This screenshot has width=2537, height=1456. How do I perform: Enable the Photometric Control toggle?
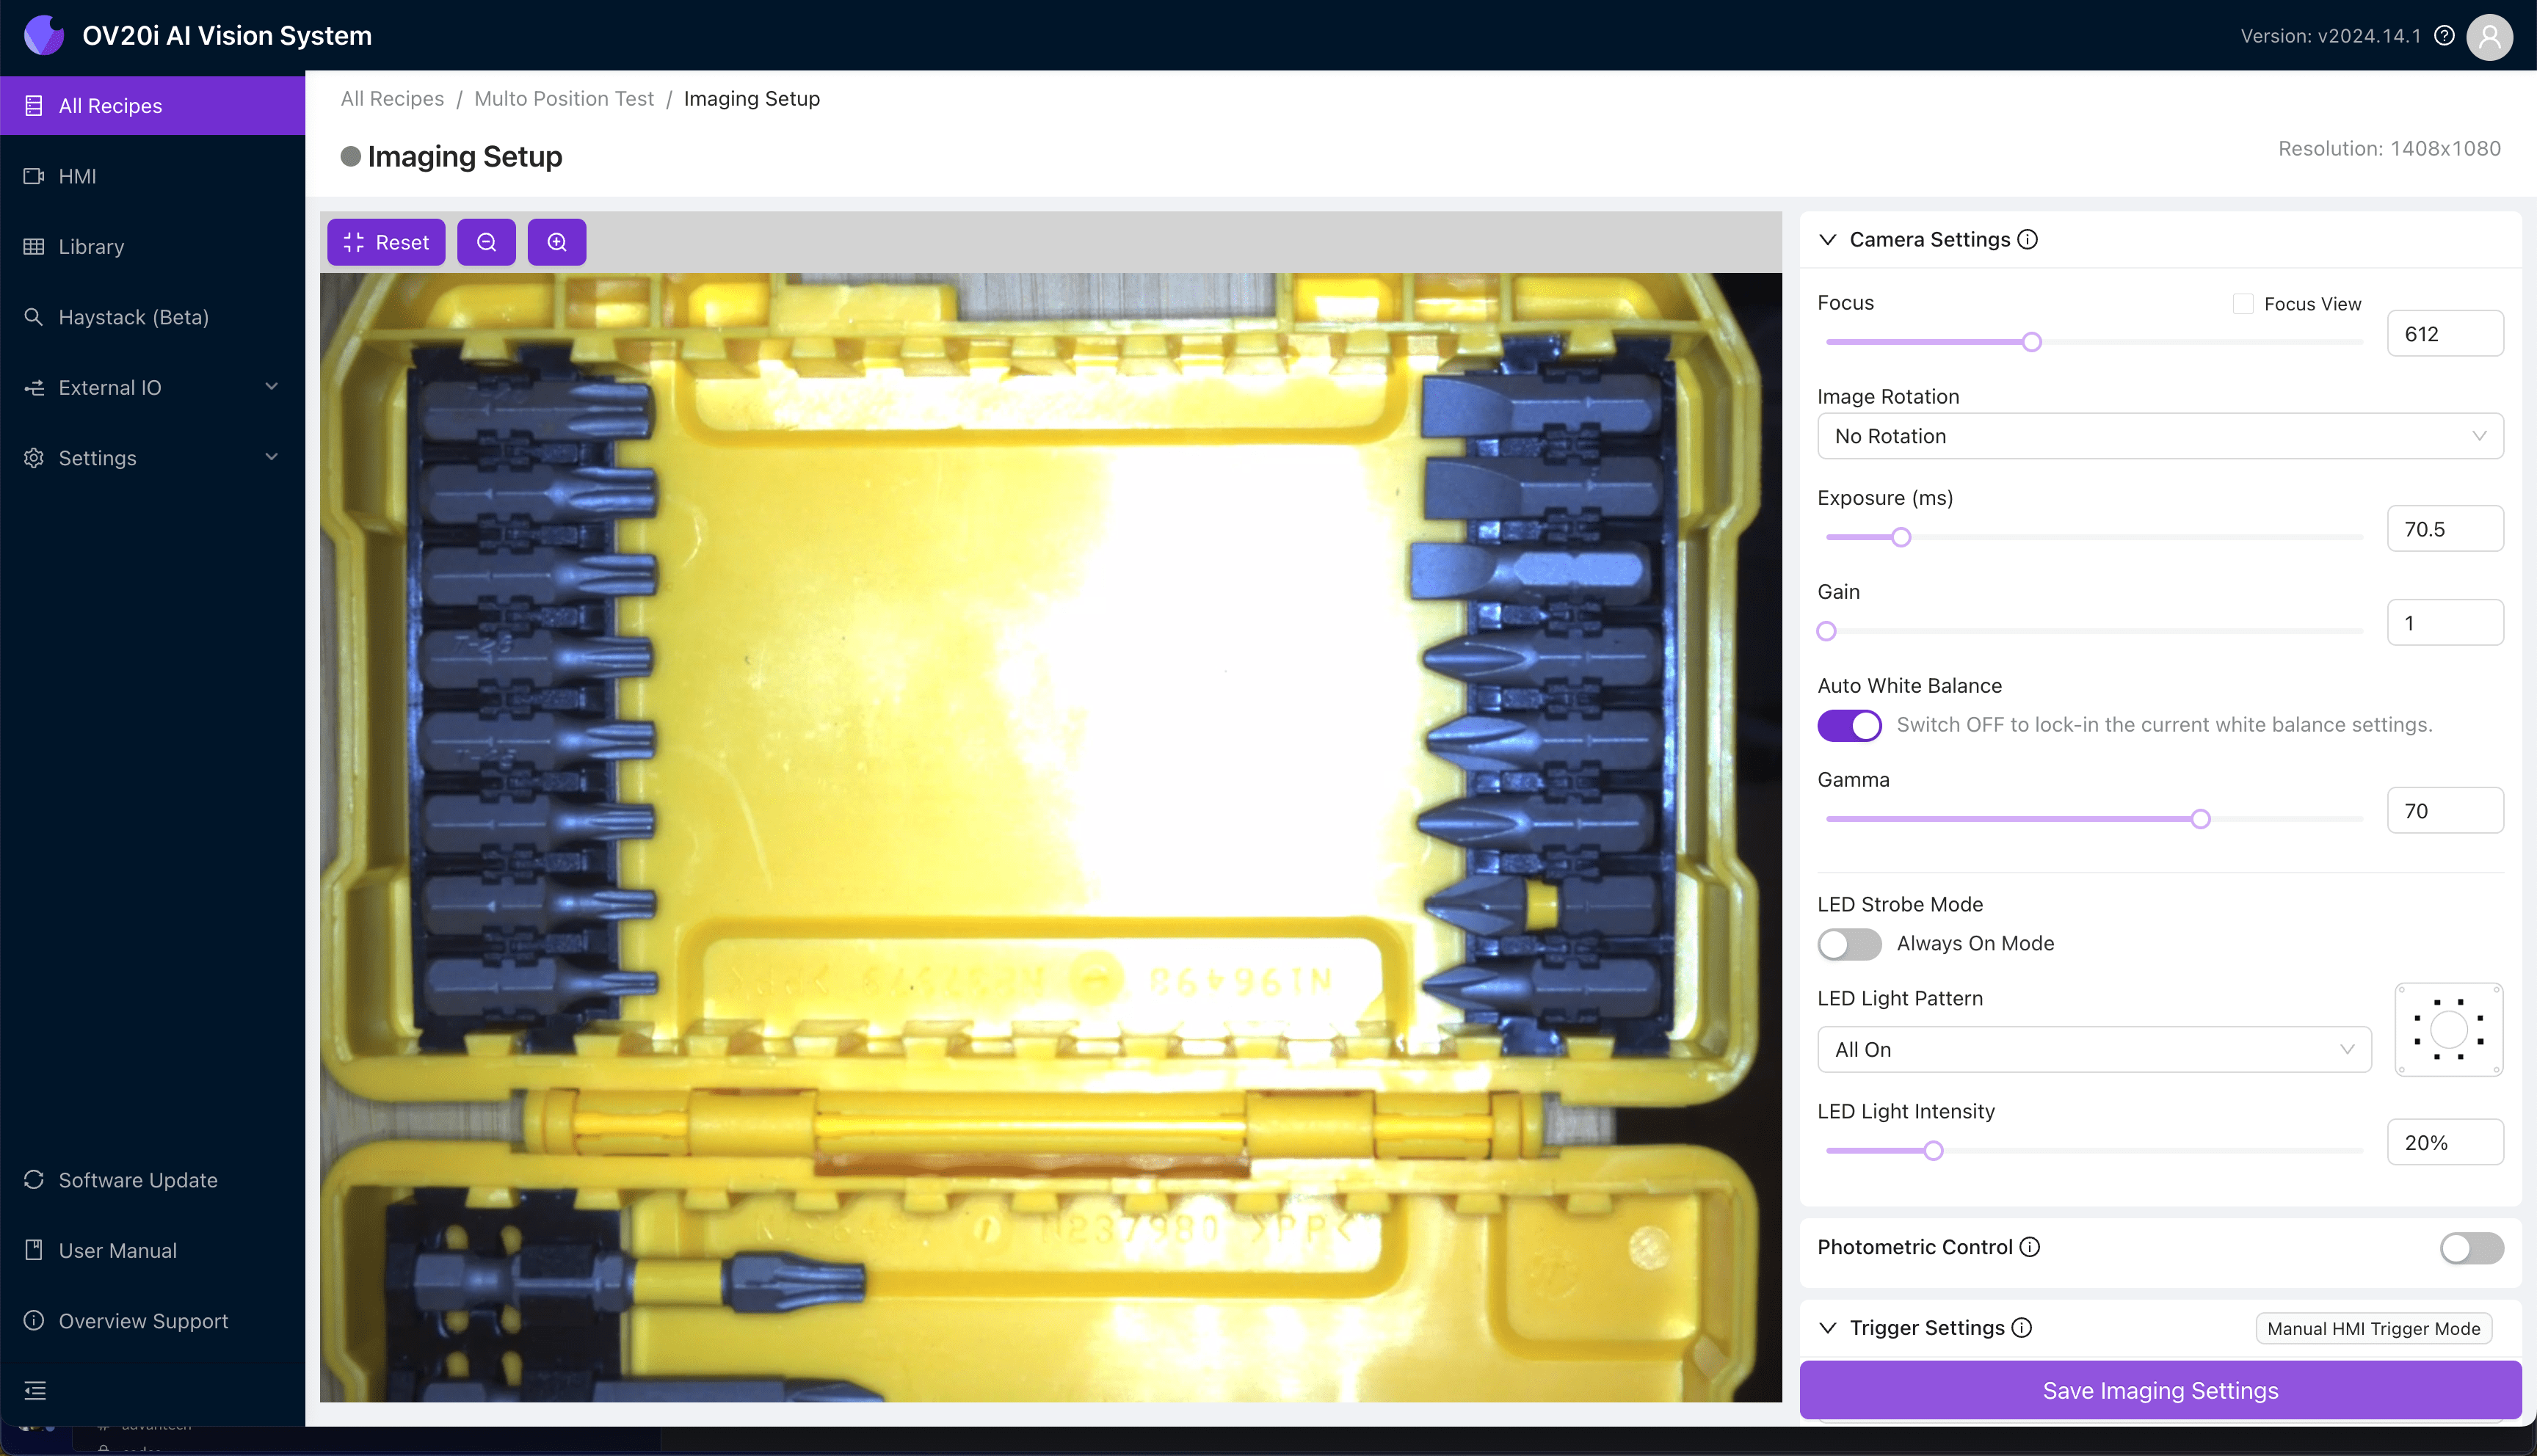(2471, 1247)
